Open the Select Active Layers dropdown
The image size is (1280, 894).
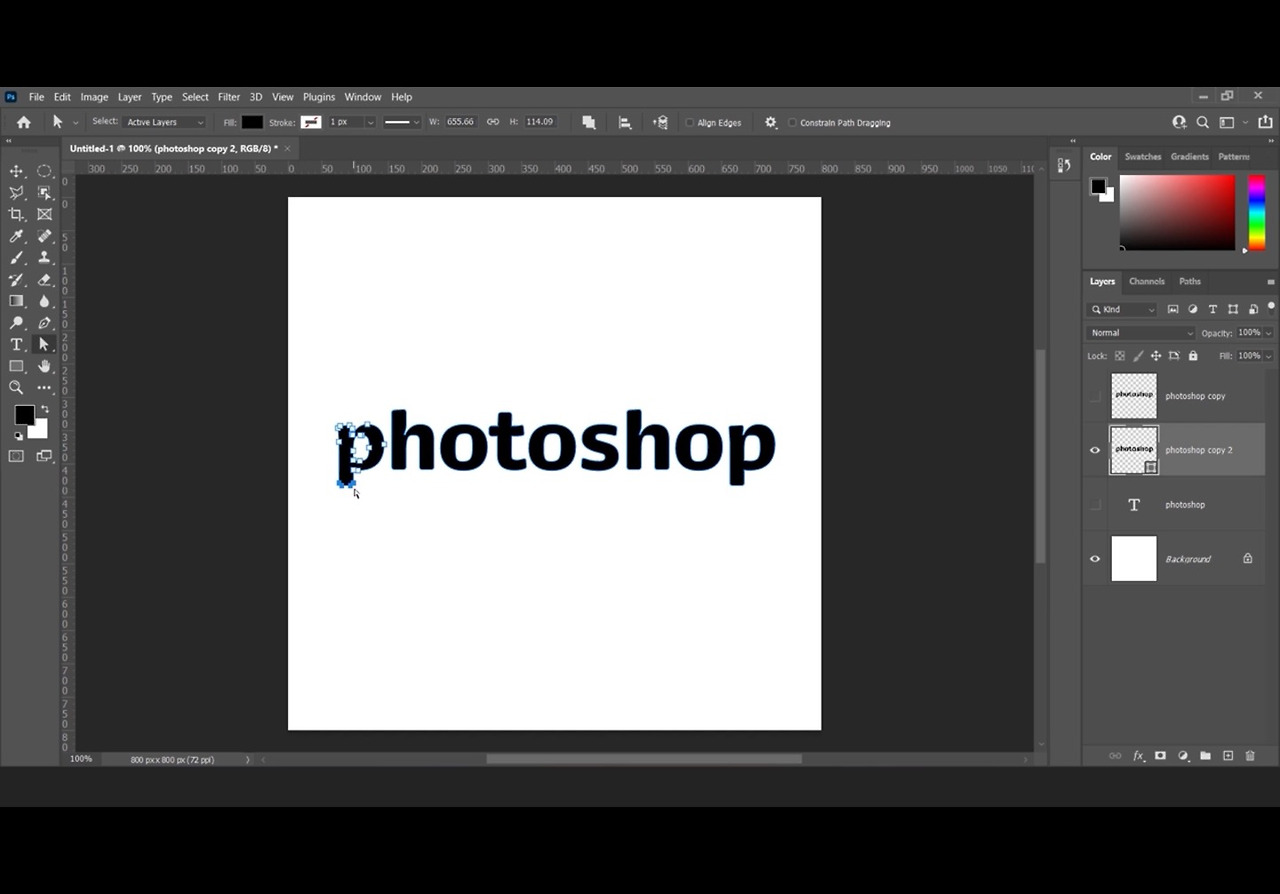[164, 122]
